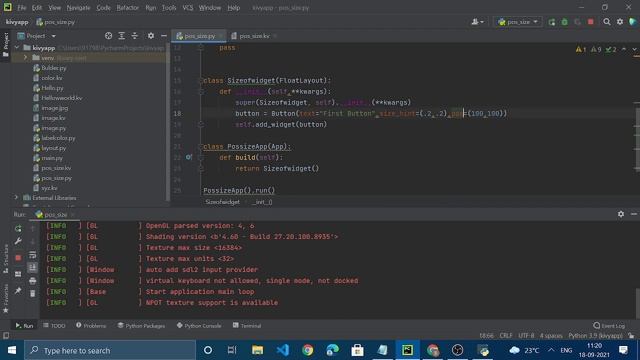Image resolution: width=640 pixels, height=360 pixels.
Task: Click gutter override icon at line 22
Action: coord(189,157)
